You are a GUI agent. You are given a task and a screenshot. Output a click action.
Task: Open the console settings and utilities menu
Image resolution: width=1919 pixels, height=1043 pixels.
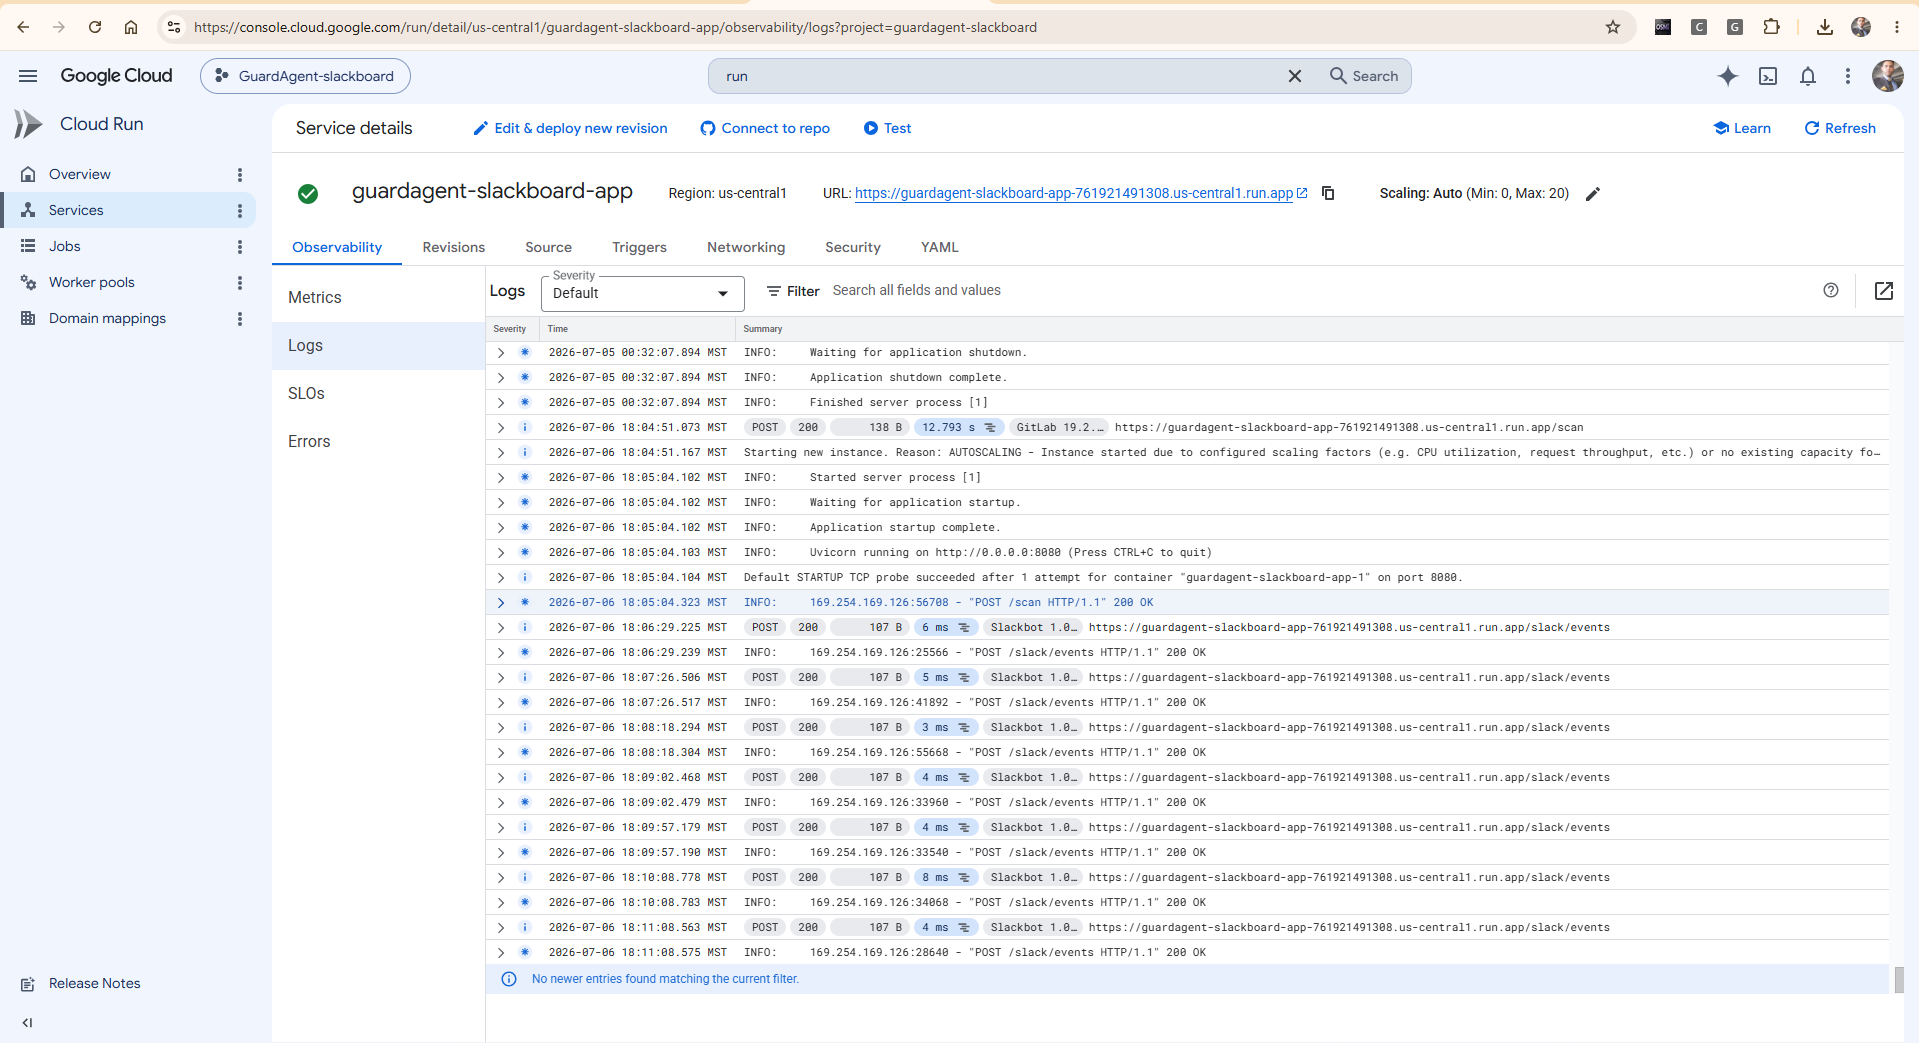pos(1848,76)
